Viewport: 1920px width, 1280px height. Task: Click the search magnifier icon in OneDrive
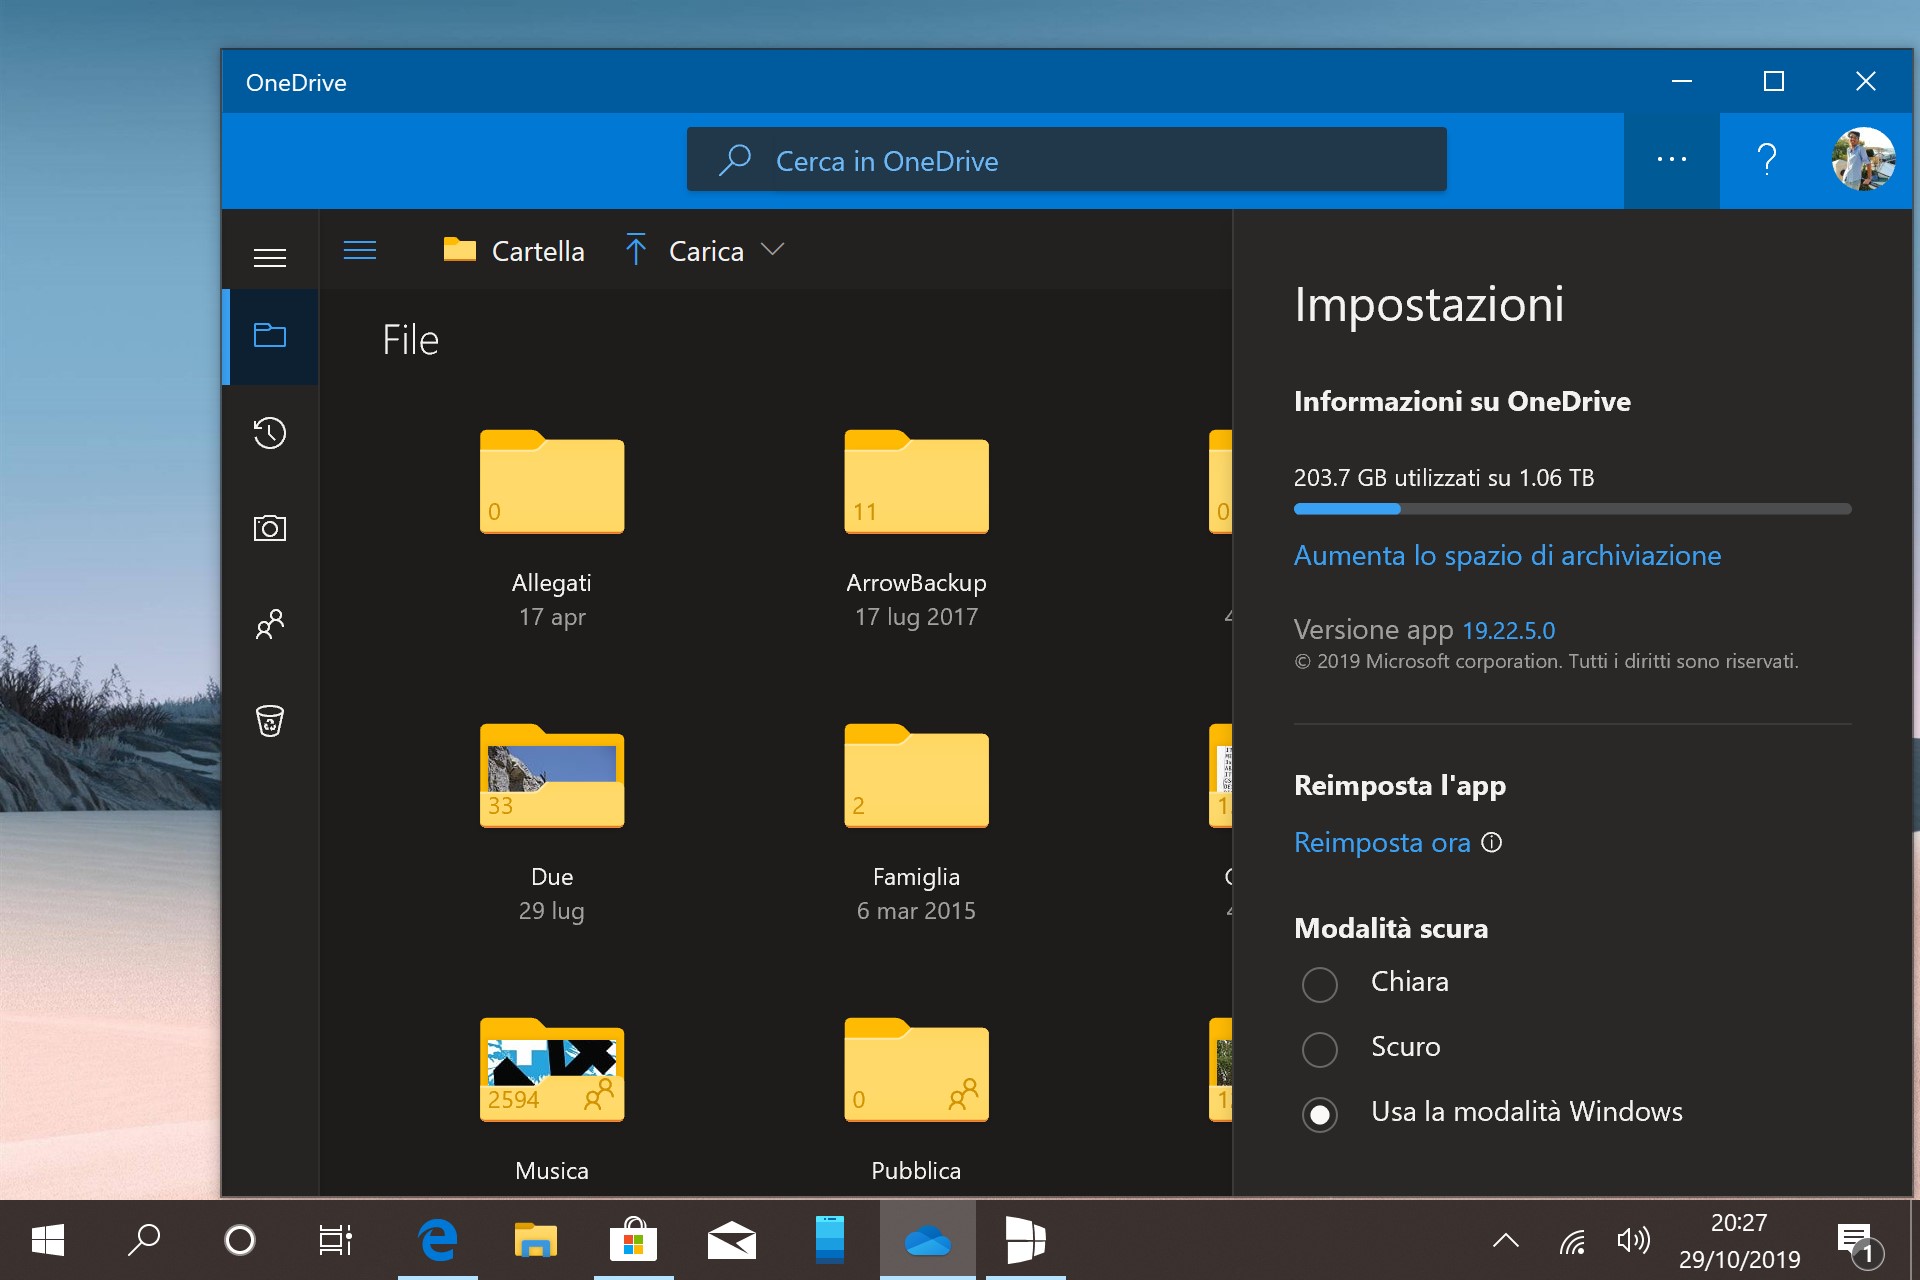tap(735, 160)
